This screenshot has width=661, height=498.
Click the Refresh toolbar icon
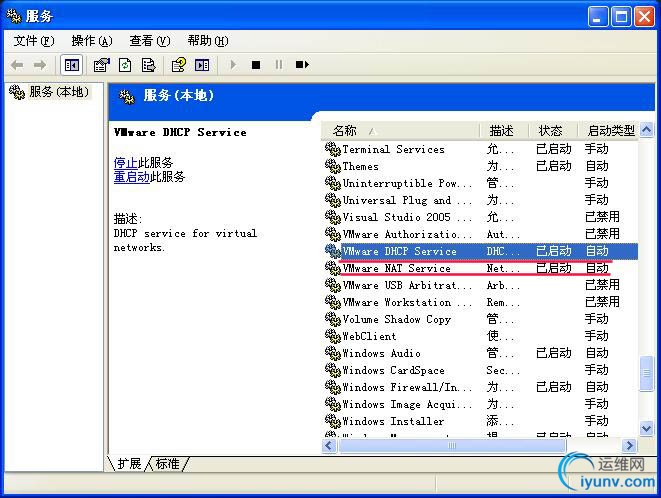click(125, 65)
